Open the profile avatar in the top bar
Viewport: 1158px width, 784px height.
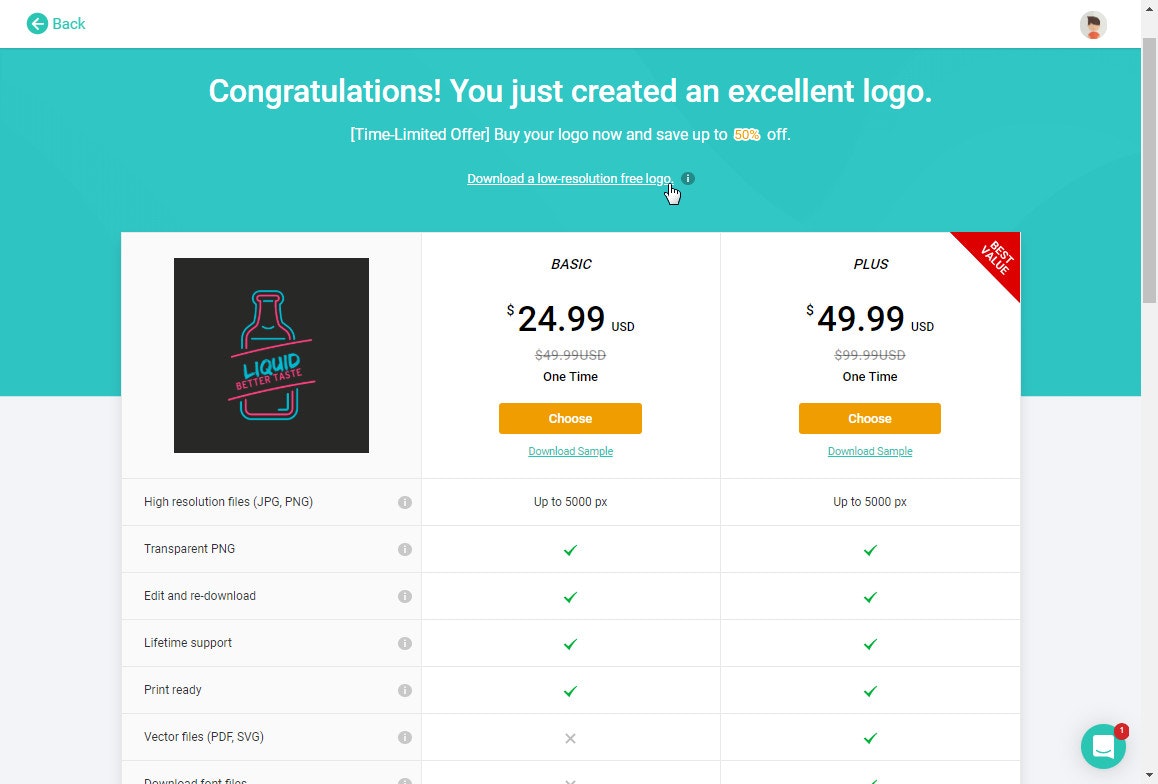[1093, 24]
